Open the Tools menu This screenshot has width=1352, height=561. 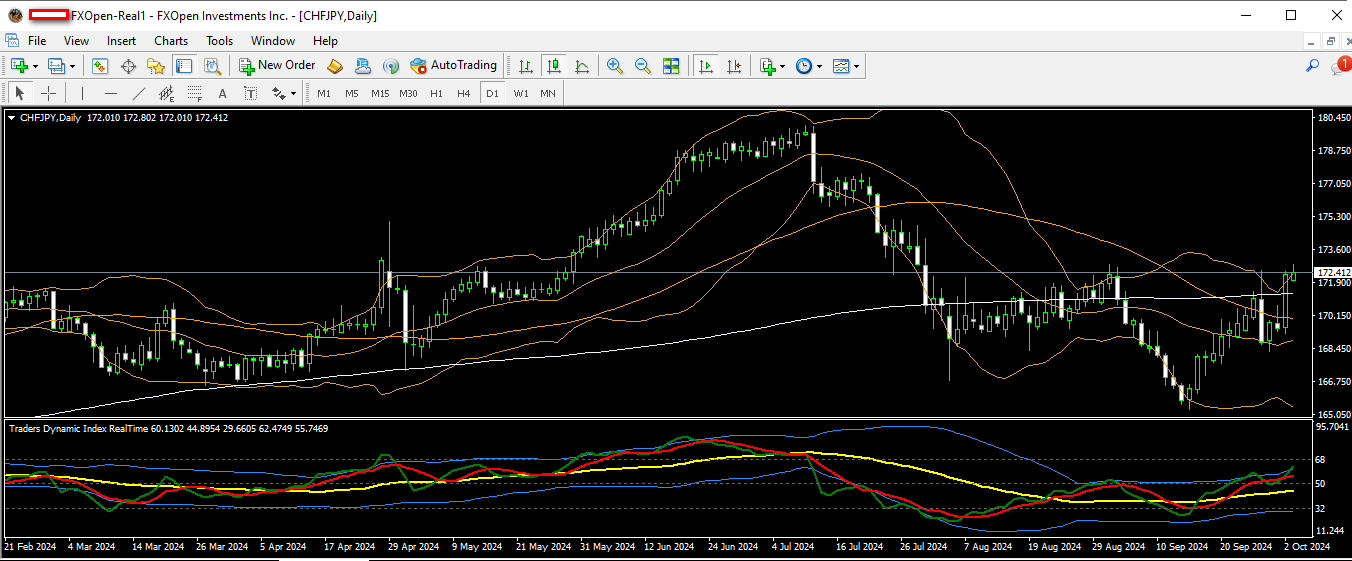pos(219,41)
